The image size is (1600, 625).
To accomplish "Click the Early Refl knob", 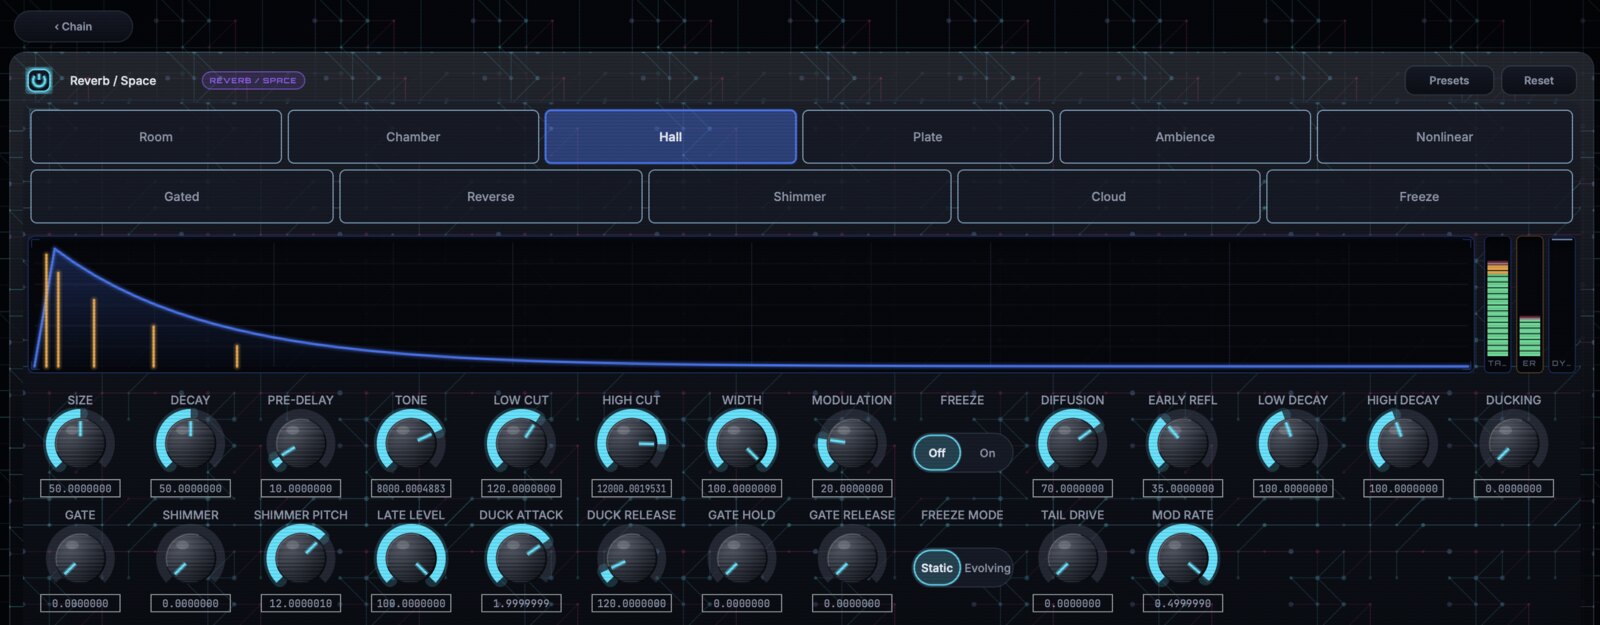I will pos(1182,443).
